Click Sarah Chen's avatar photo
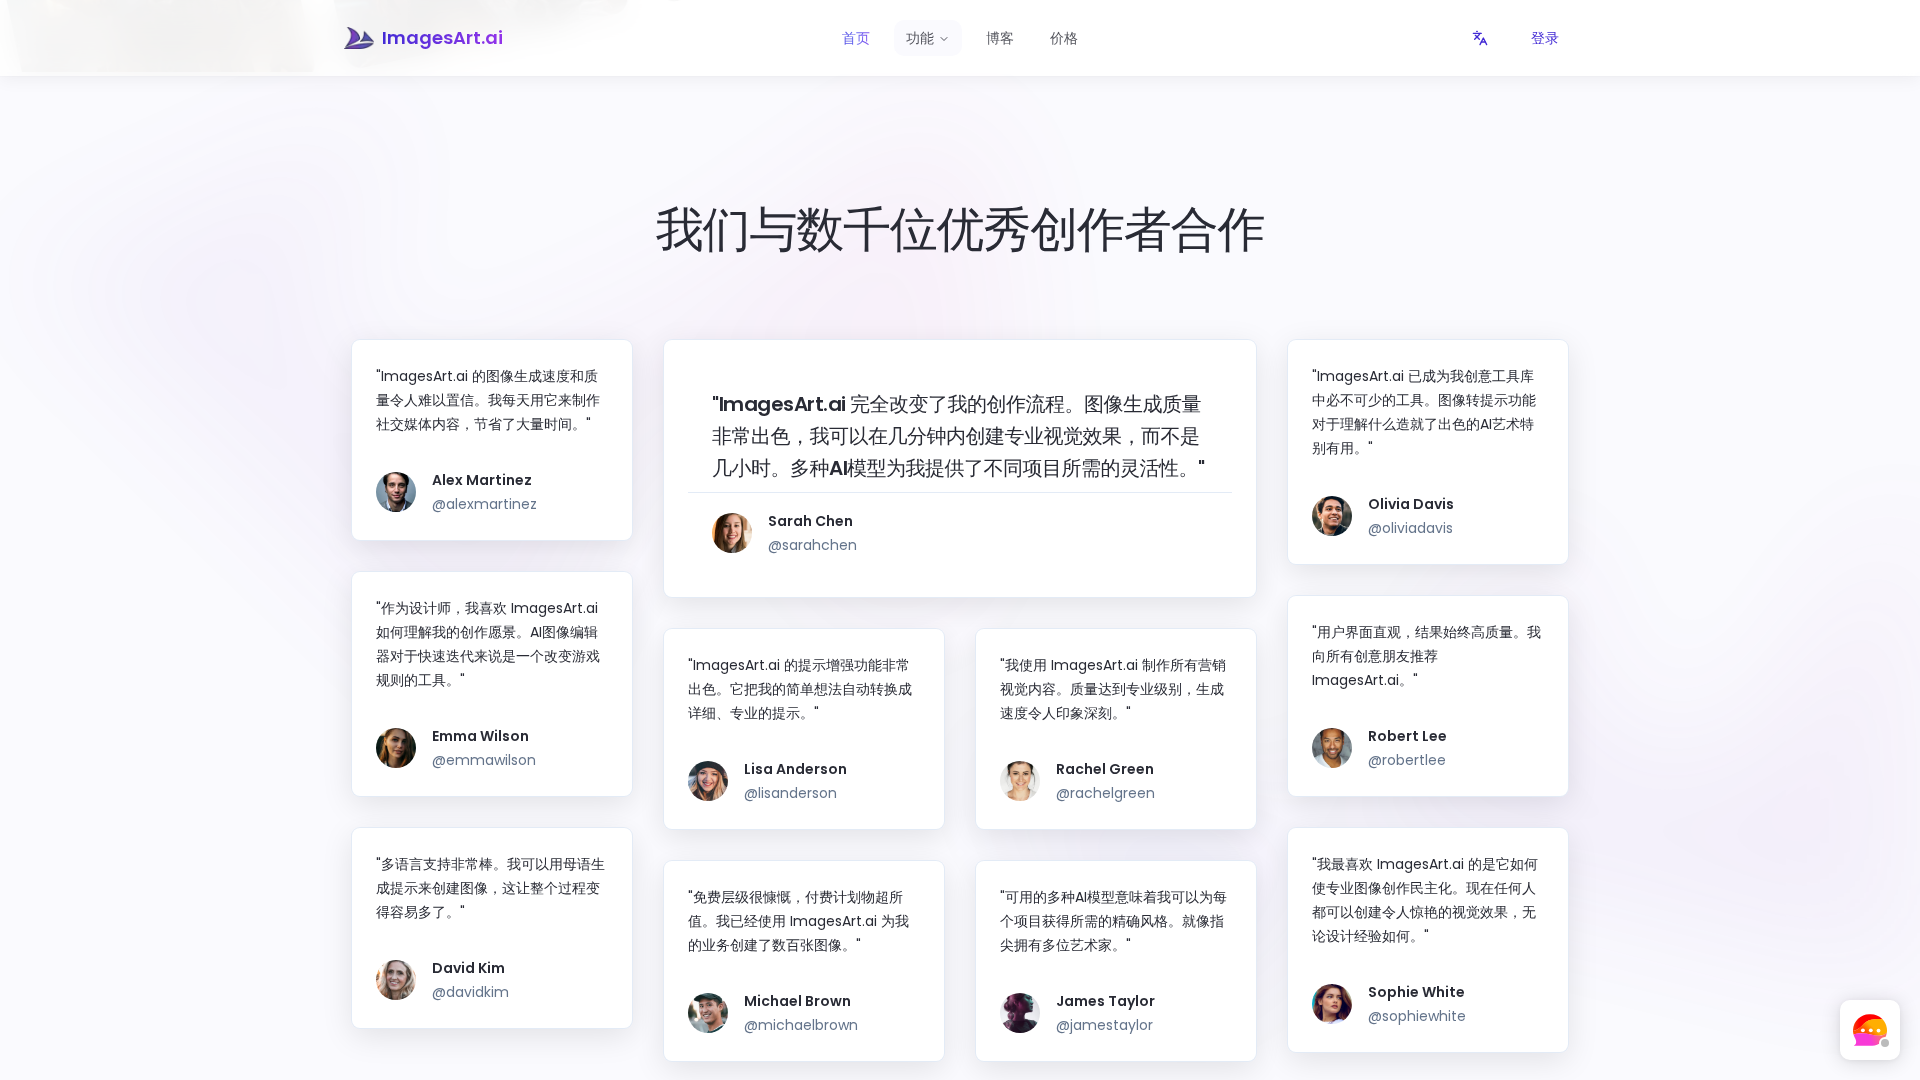Image resolution: width=1920 pixels, height=1080 pixels. point(732,533)
